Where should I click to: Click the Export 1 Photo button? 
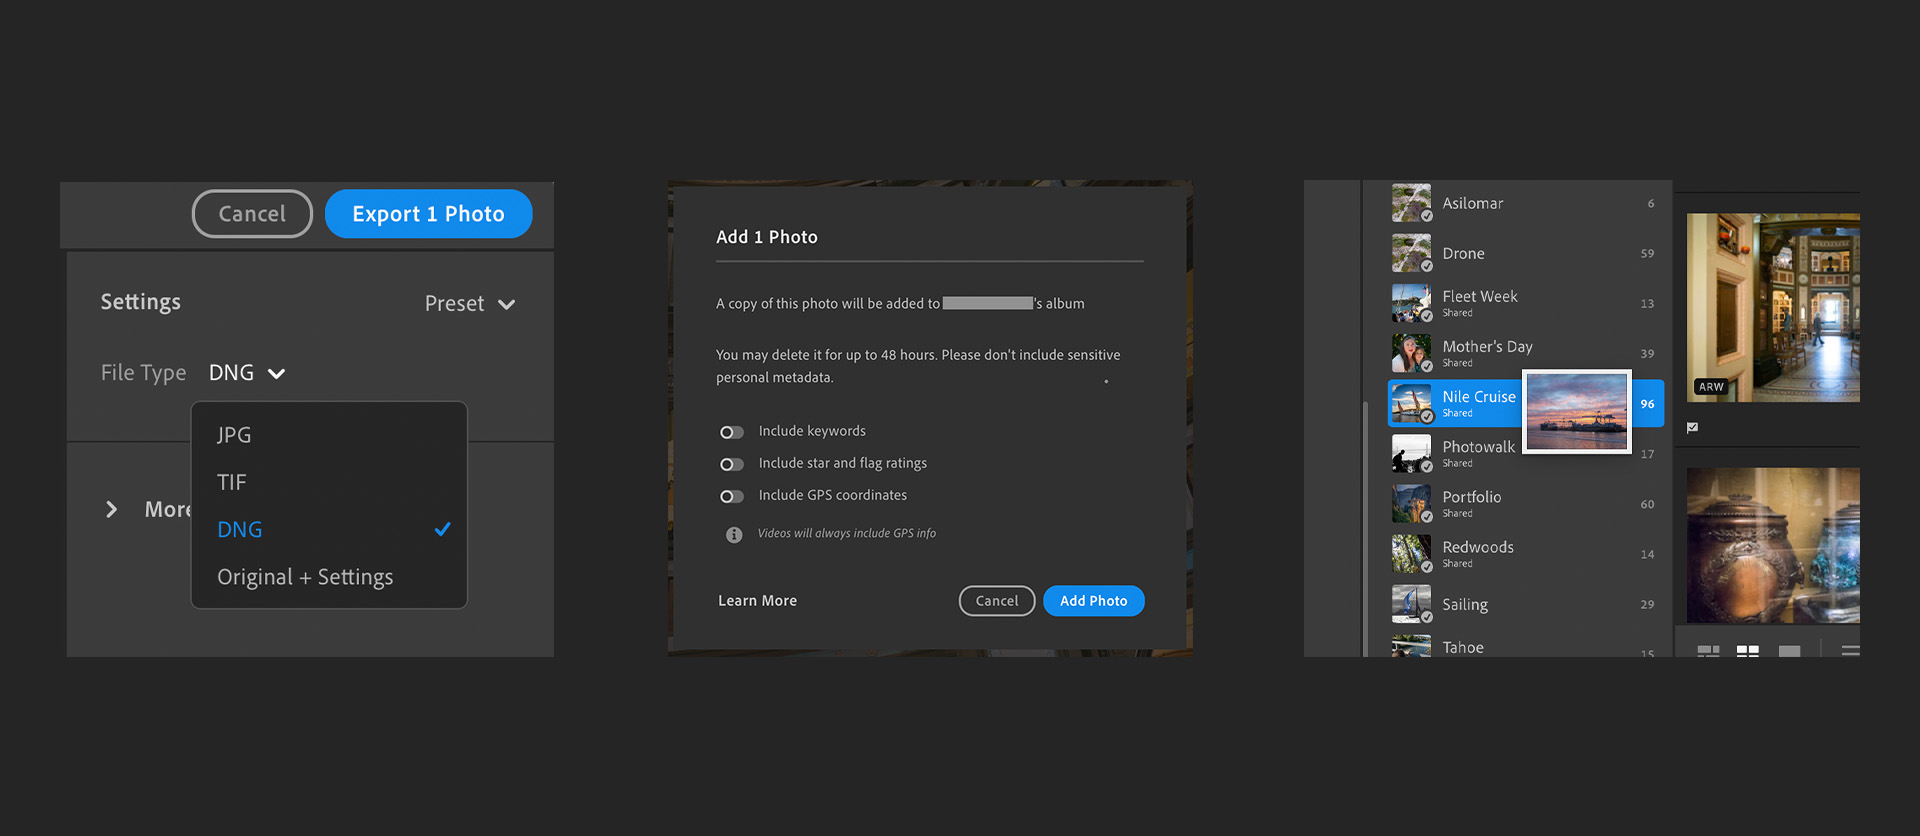pyautogui.click(x=428, y=214)
